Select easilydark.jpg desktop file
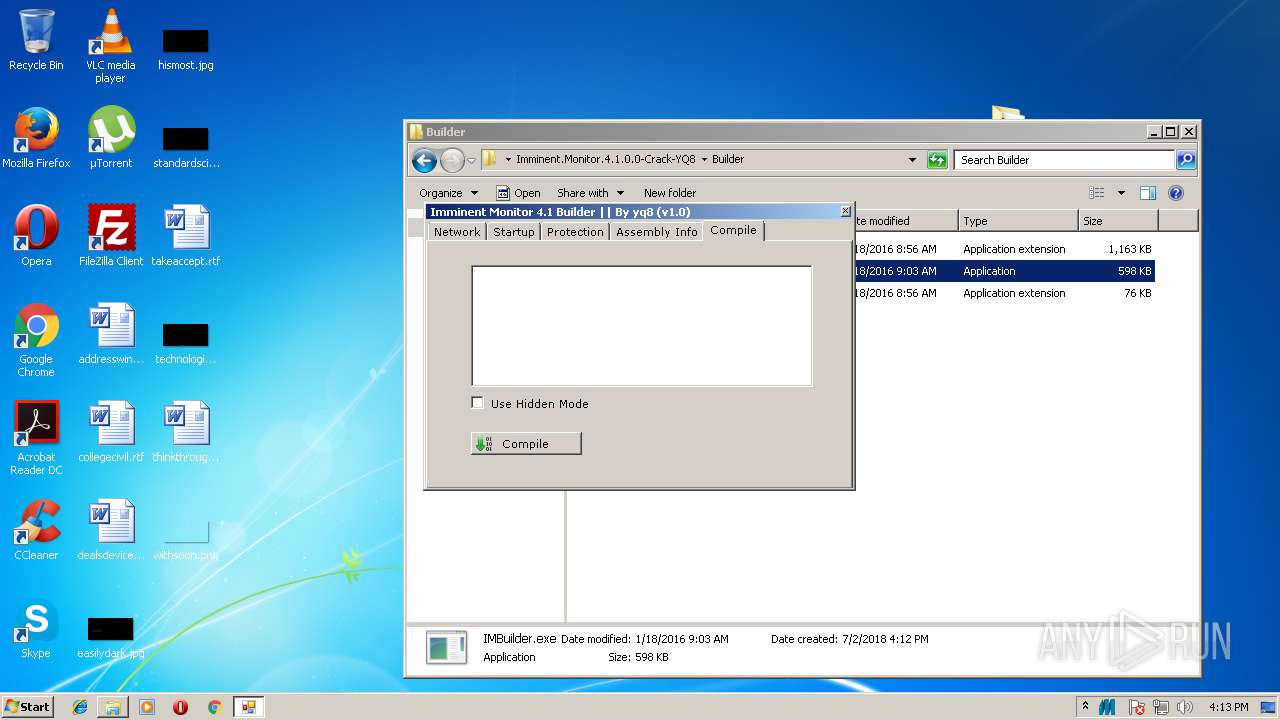The height and width of the screenshot is (720, 1280). (110, 638)
